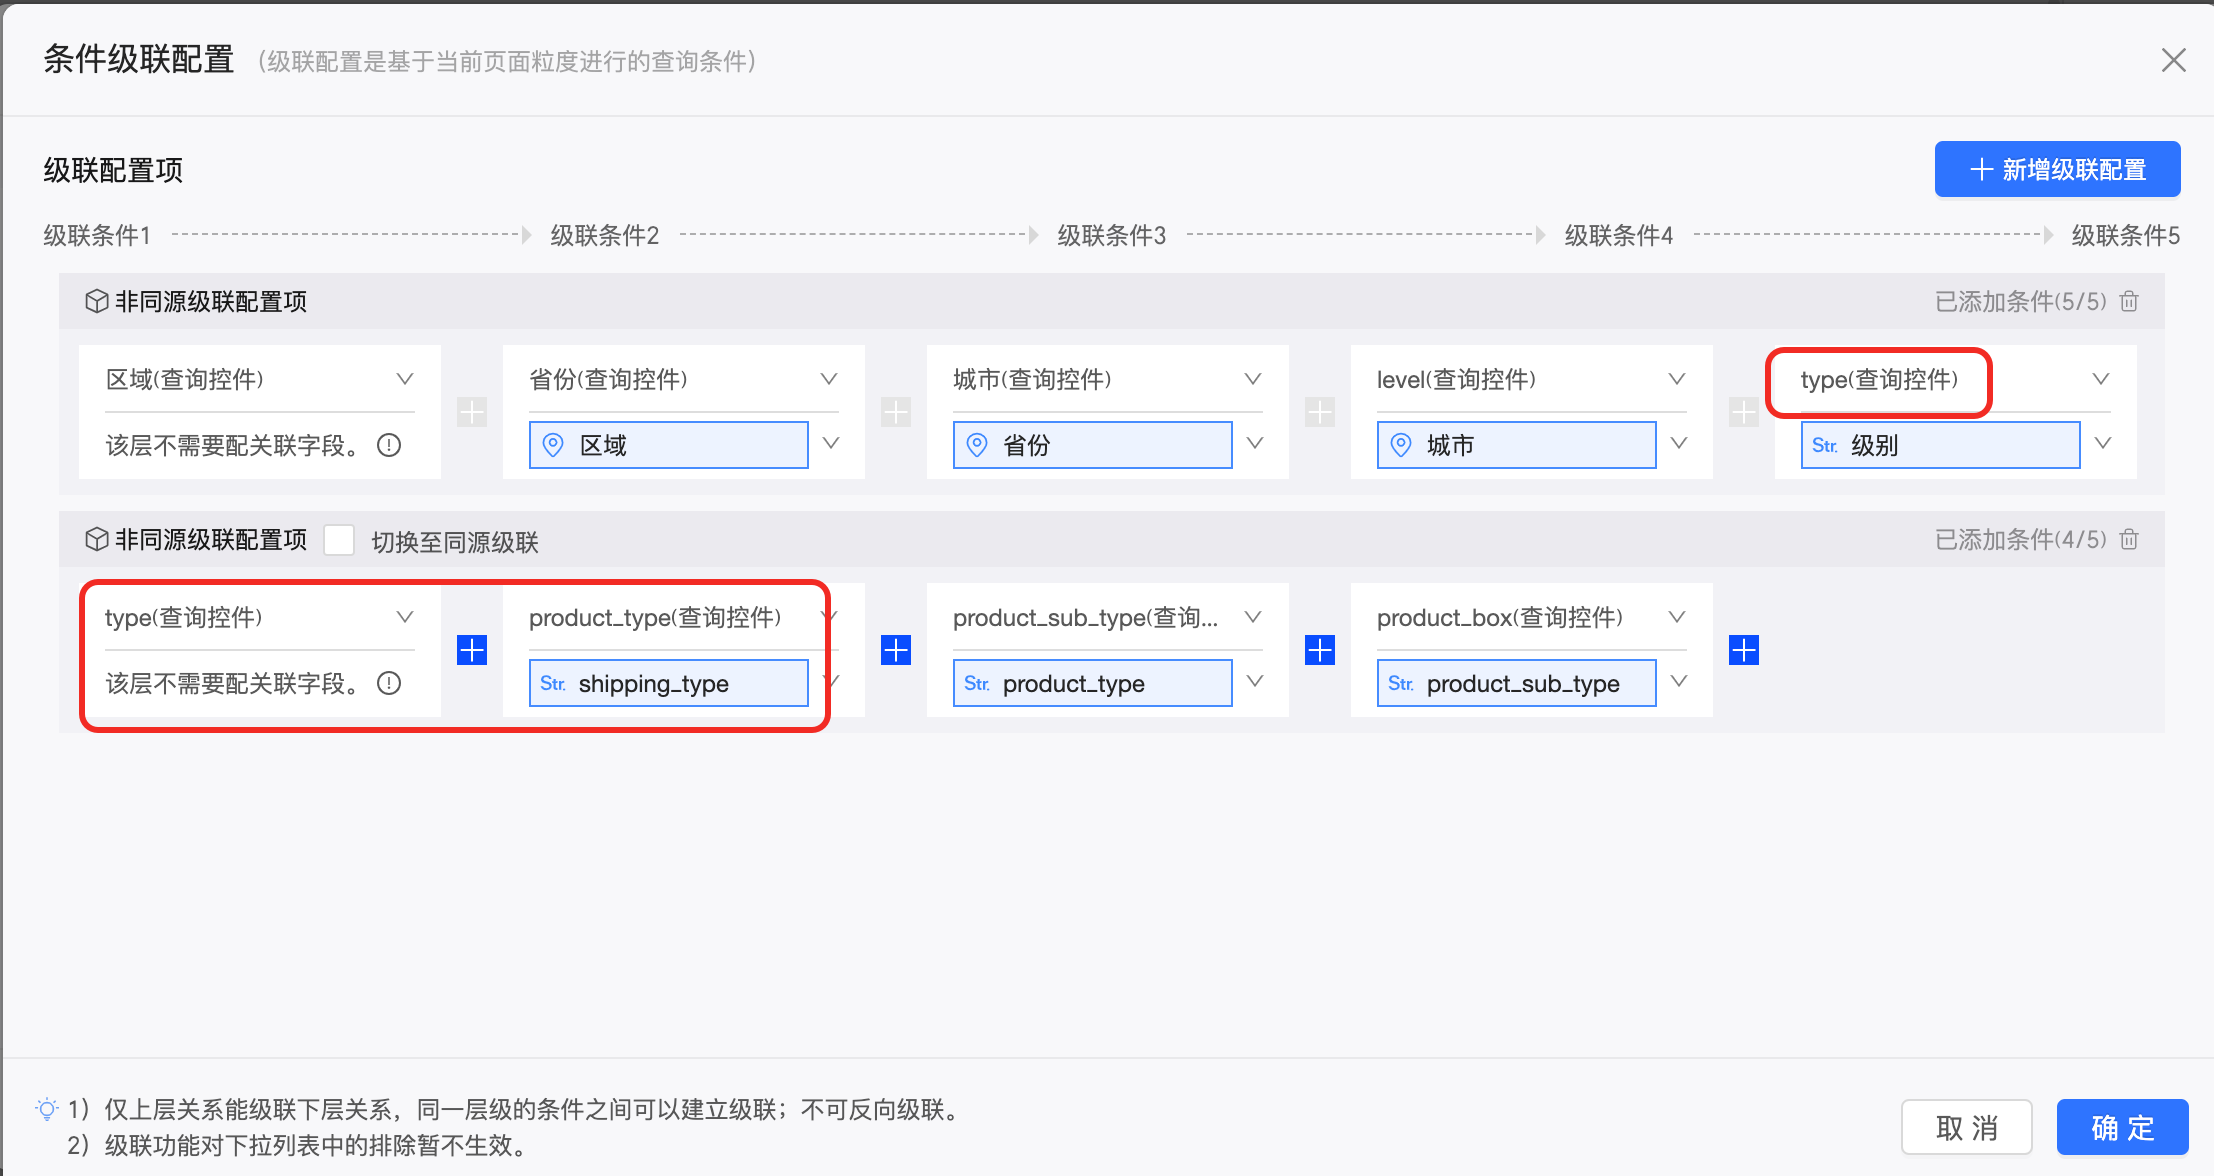Delete the second cascade group via trash icon

2129,539
